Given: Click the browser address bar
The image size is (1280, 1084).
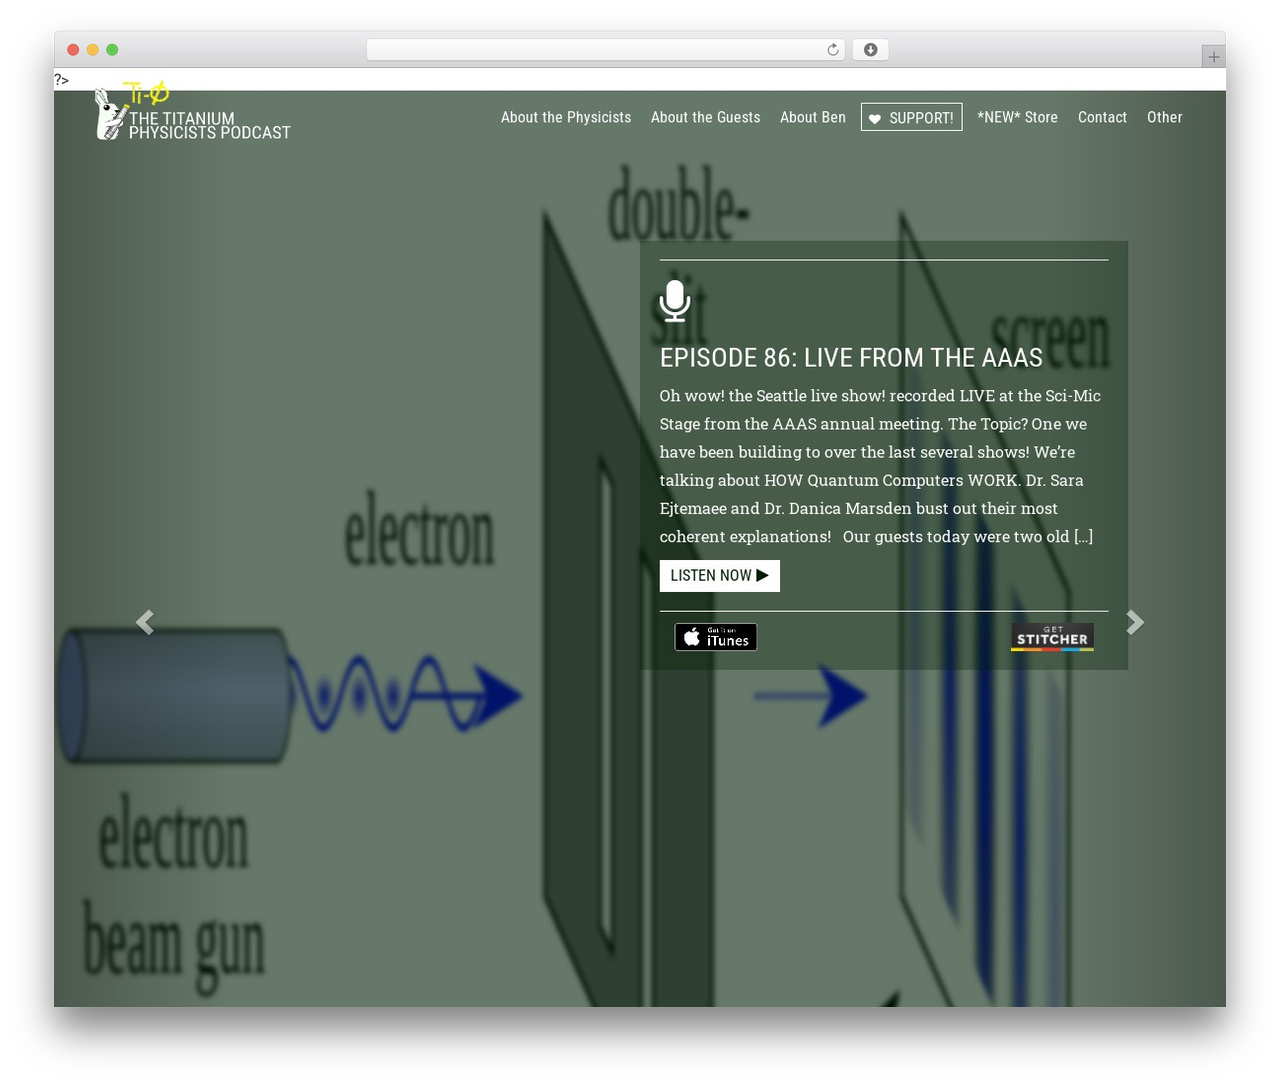Looking at the screenshot, I should click(x=605, y=50).
